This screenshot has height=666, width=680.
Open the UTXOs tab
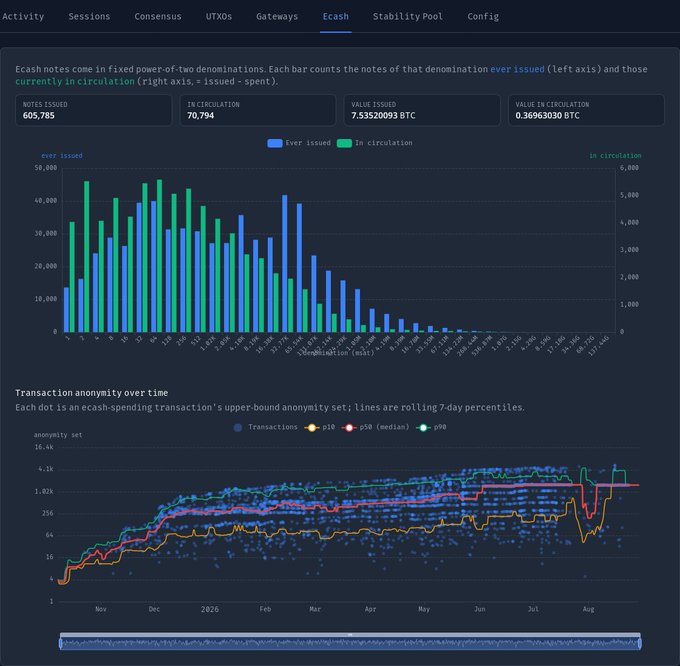point(219,16)
